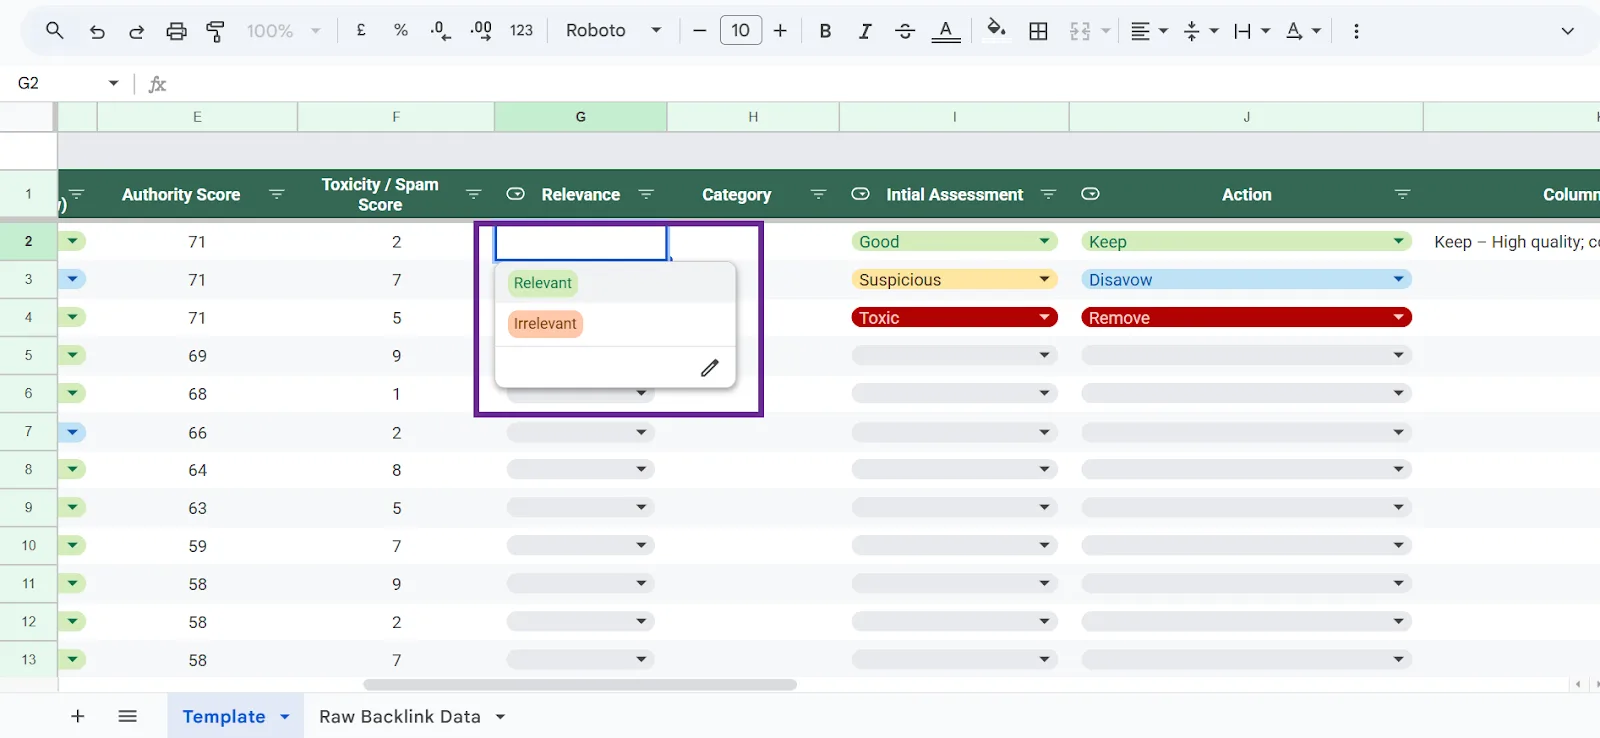Open filter icon on Toxicity / Spam Score
This screenshot has height=738, width=1600.
474,194
